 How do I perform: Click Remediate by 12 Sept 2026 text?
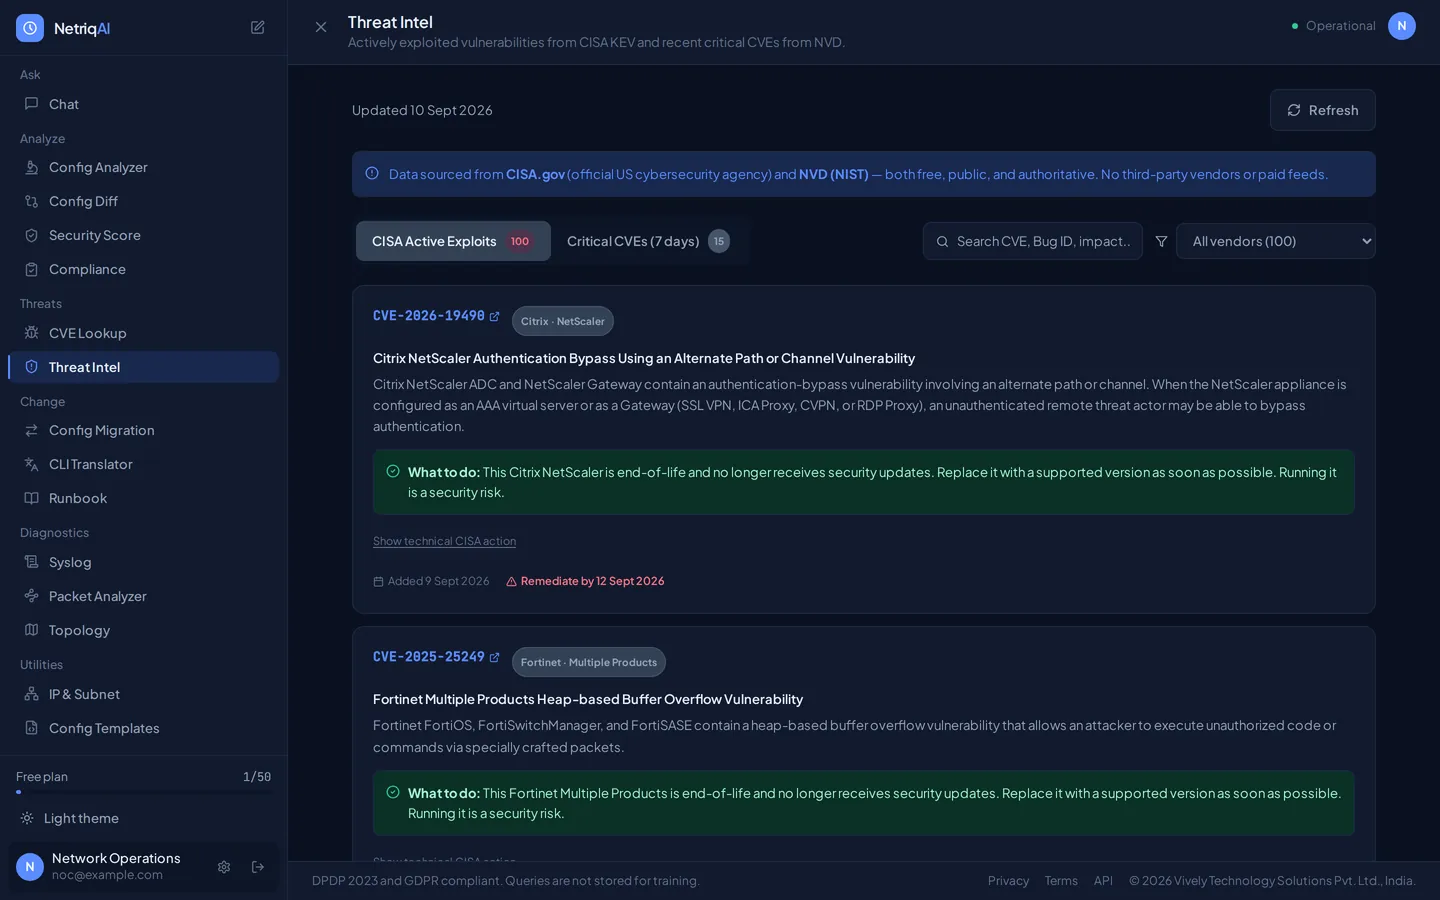tap(592, 581)
